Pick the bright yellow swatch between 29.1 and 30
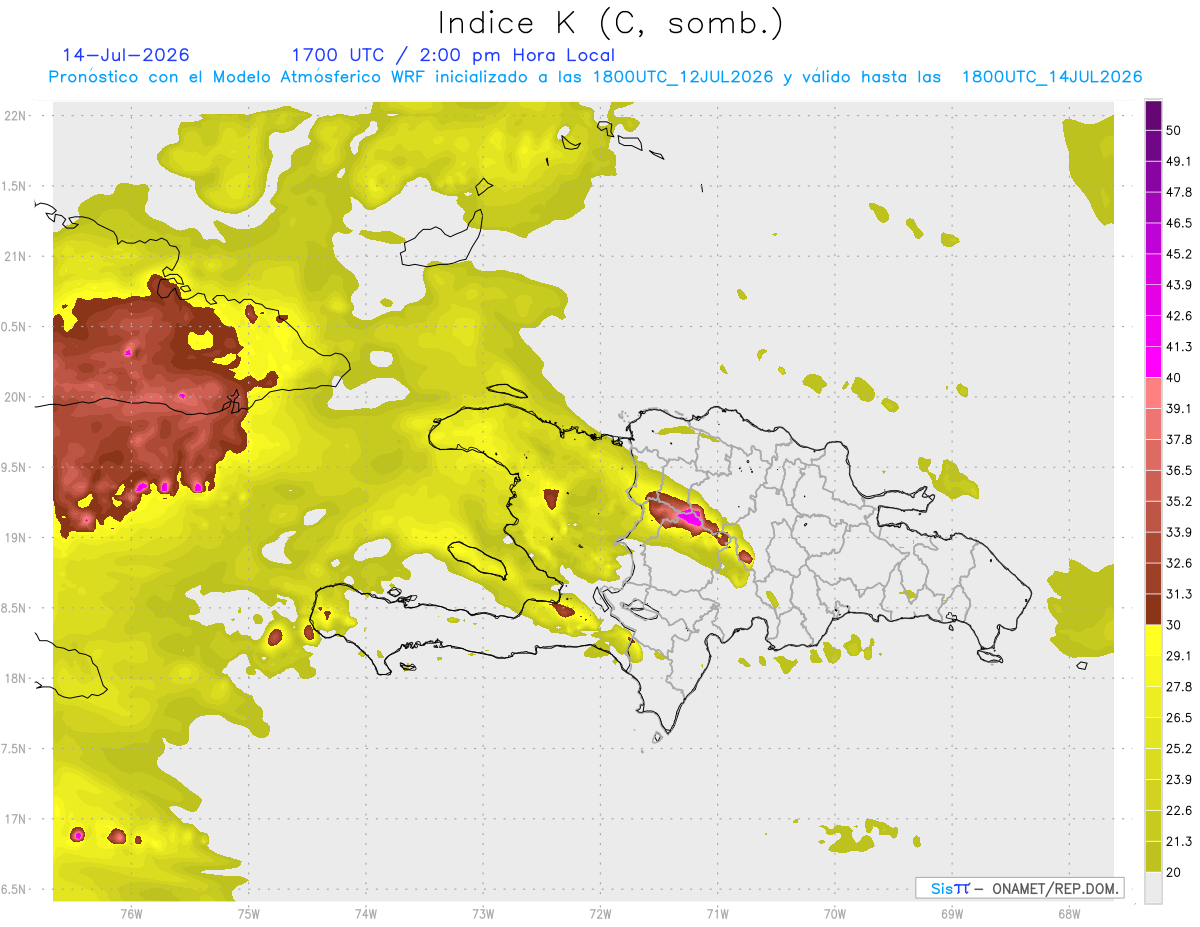The width and height of the screenshot is (1200, 927). tap(1153, 640)
